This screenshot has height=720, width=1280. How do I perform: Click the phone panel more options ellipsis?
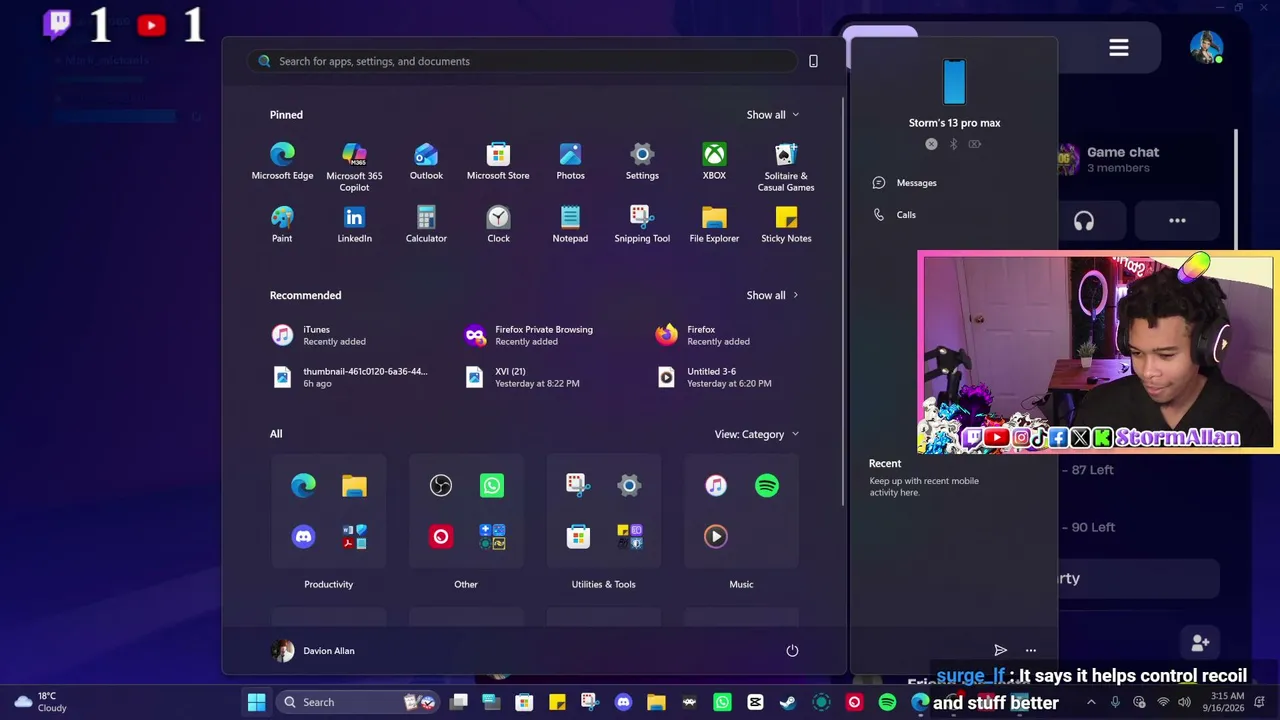(x=1031, y=651)
